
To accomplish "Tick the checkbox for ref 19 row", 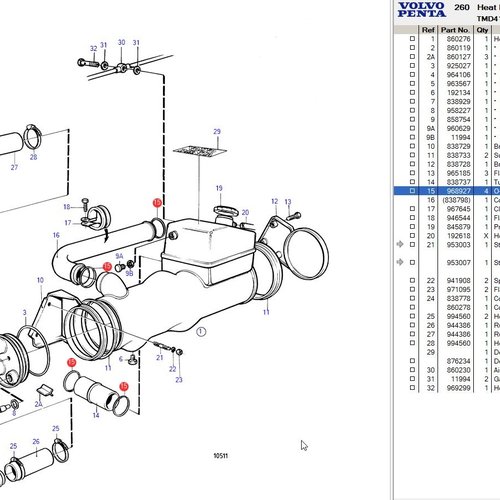I will click(x=412, y=226).
